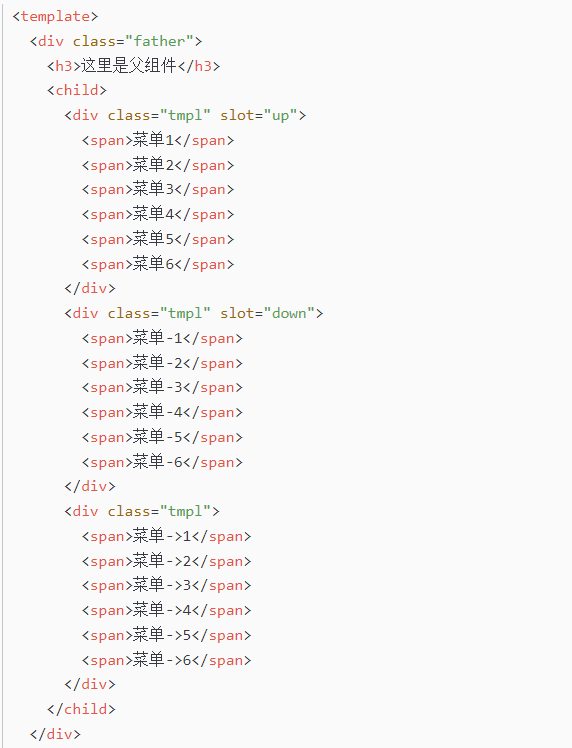
Task: Click the slot="down" attribute value
Action: coord(289,313)
